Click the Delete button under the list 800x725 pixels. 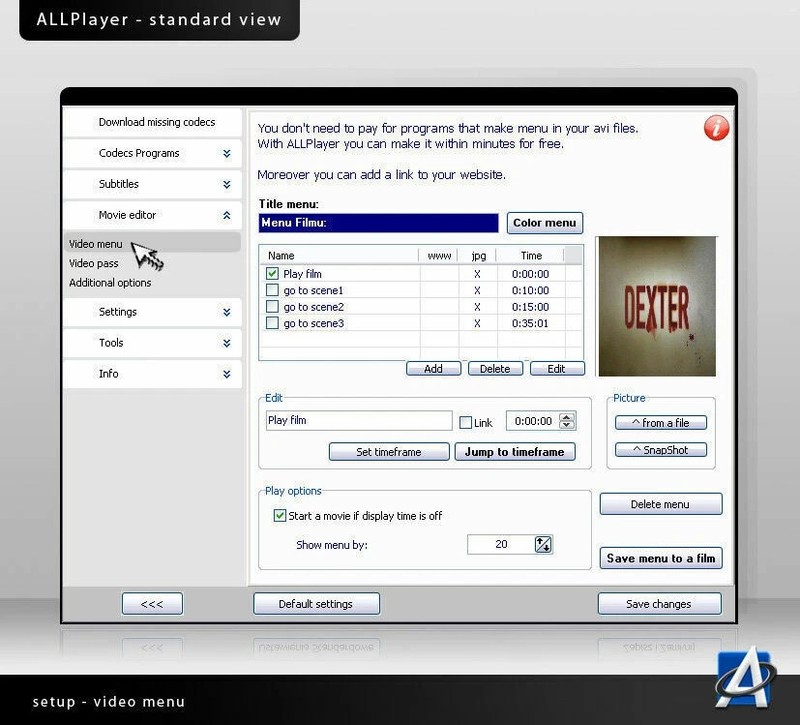click(495, 368)
